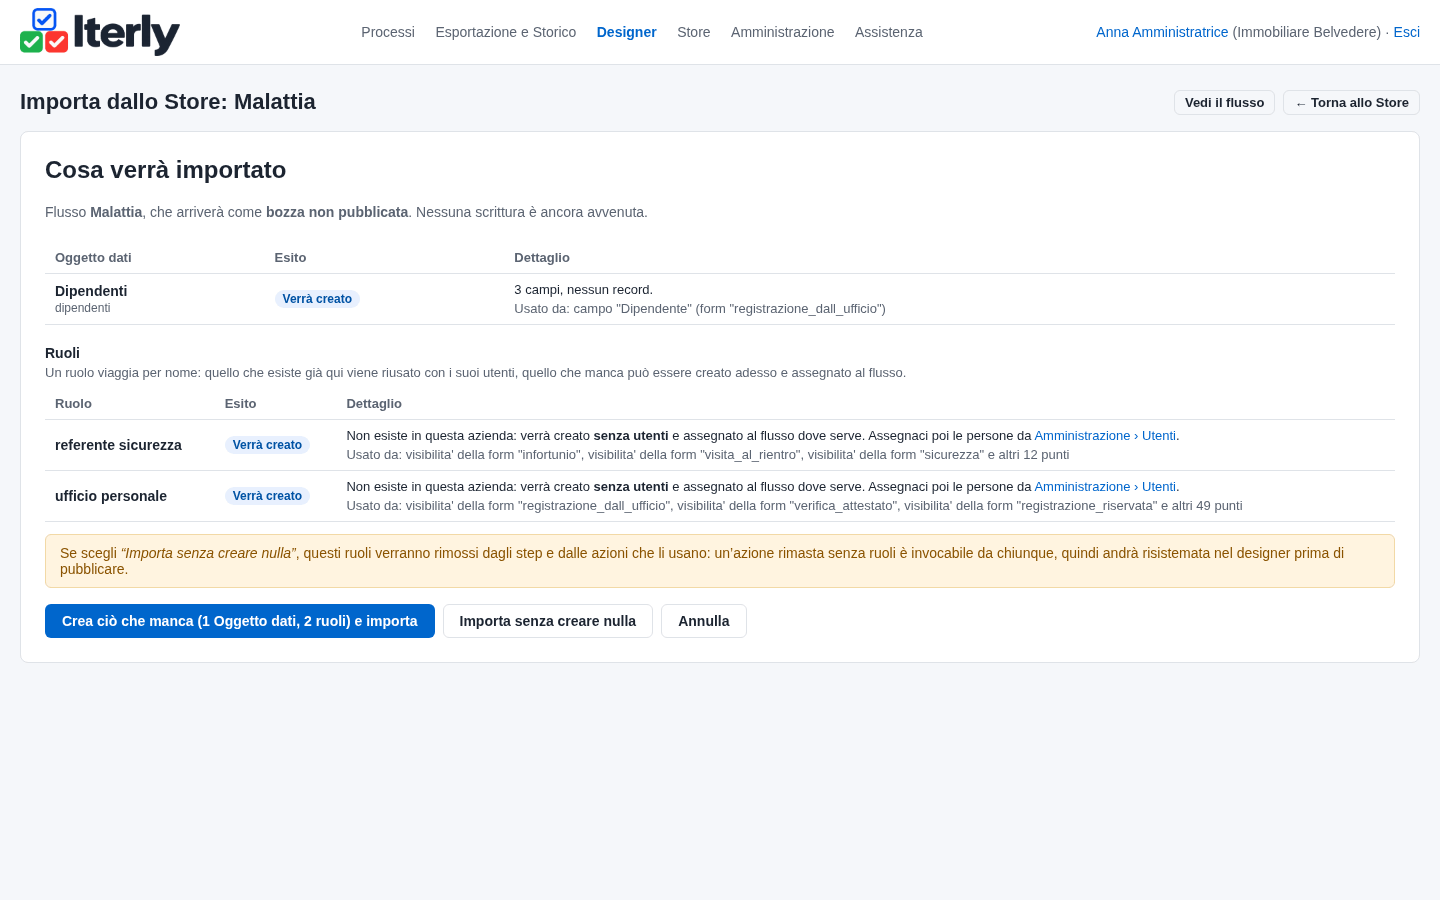Click the Iterly logo
The width and height of the screenshot is (1440, 900).
pos(100,32)
